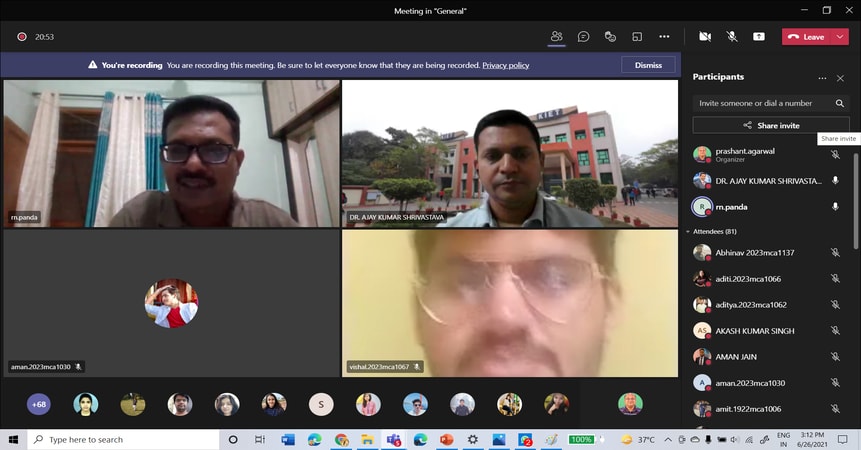Close the Participants panel
The image size is (861, 450).
tap(840, 78)
